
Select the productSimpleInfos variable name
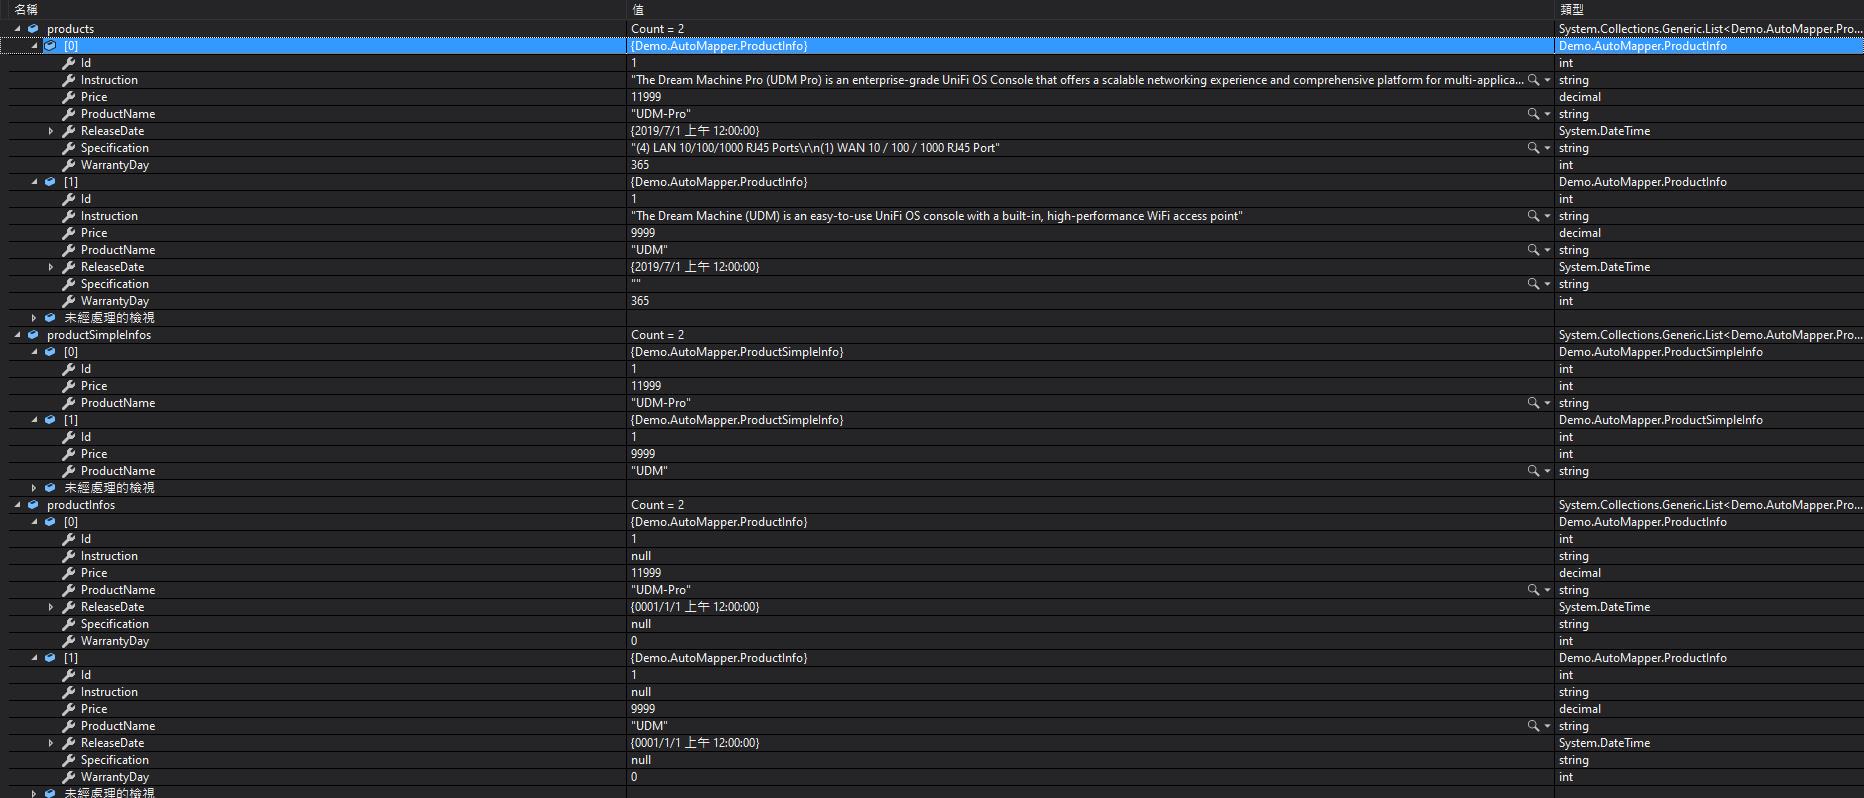99,335
